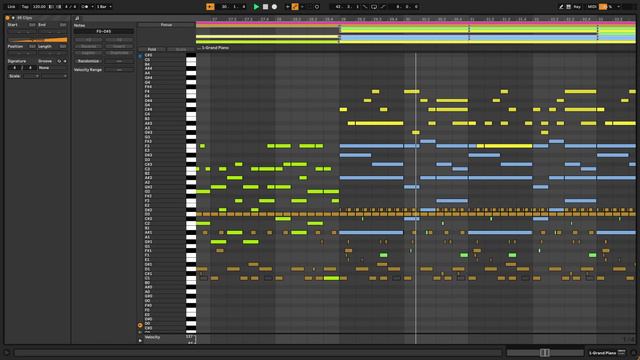Toggle the Computer MIDI Keyboard icon
The image size is (640, 360).
(568, 7)
